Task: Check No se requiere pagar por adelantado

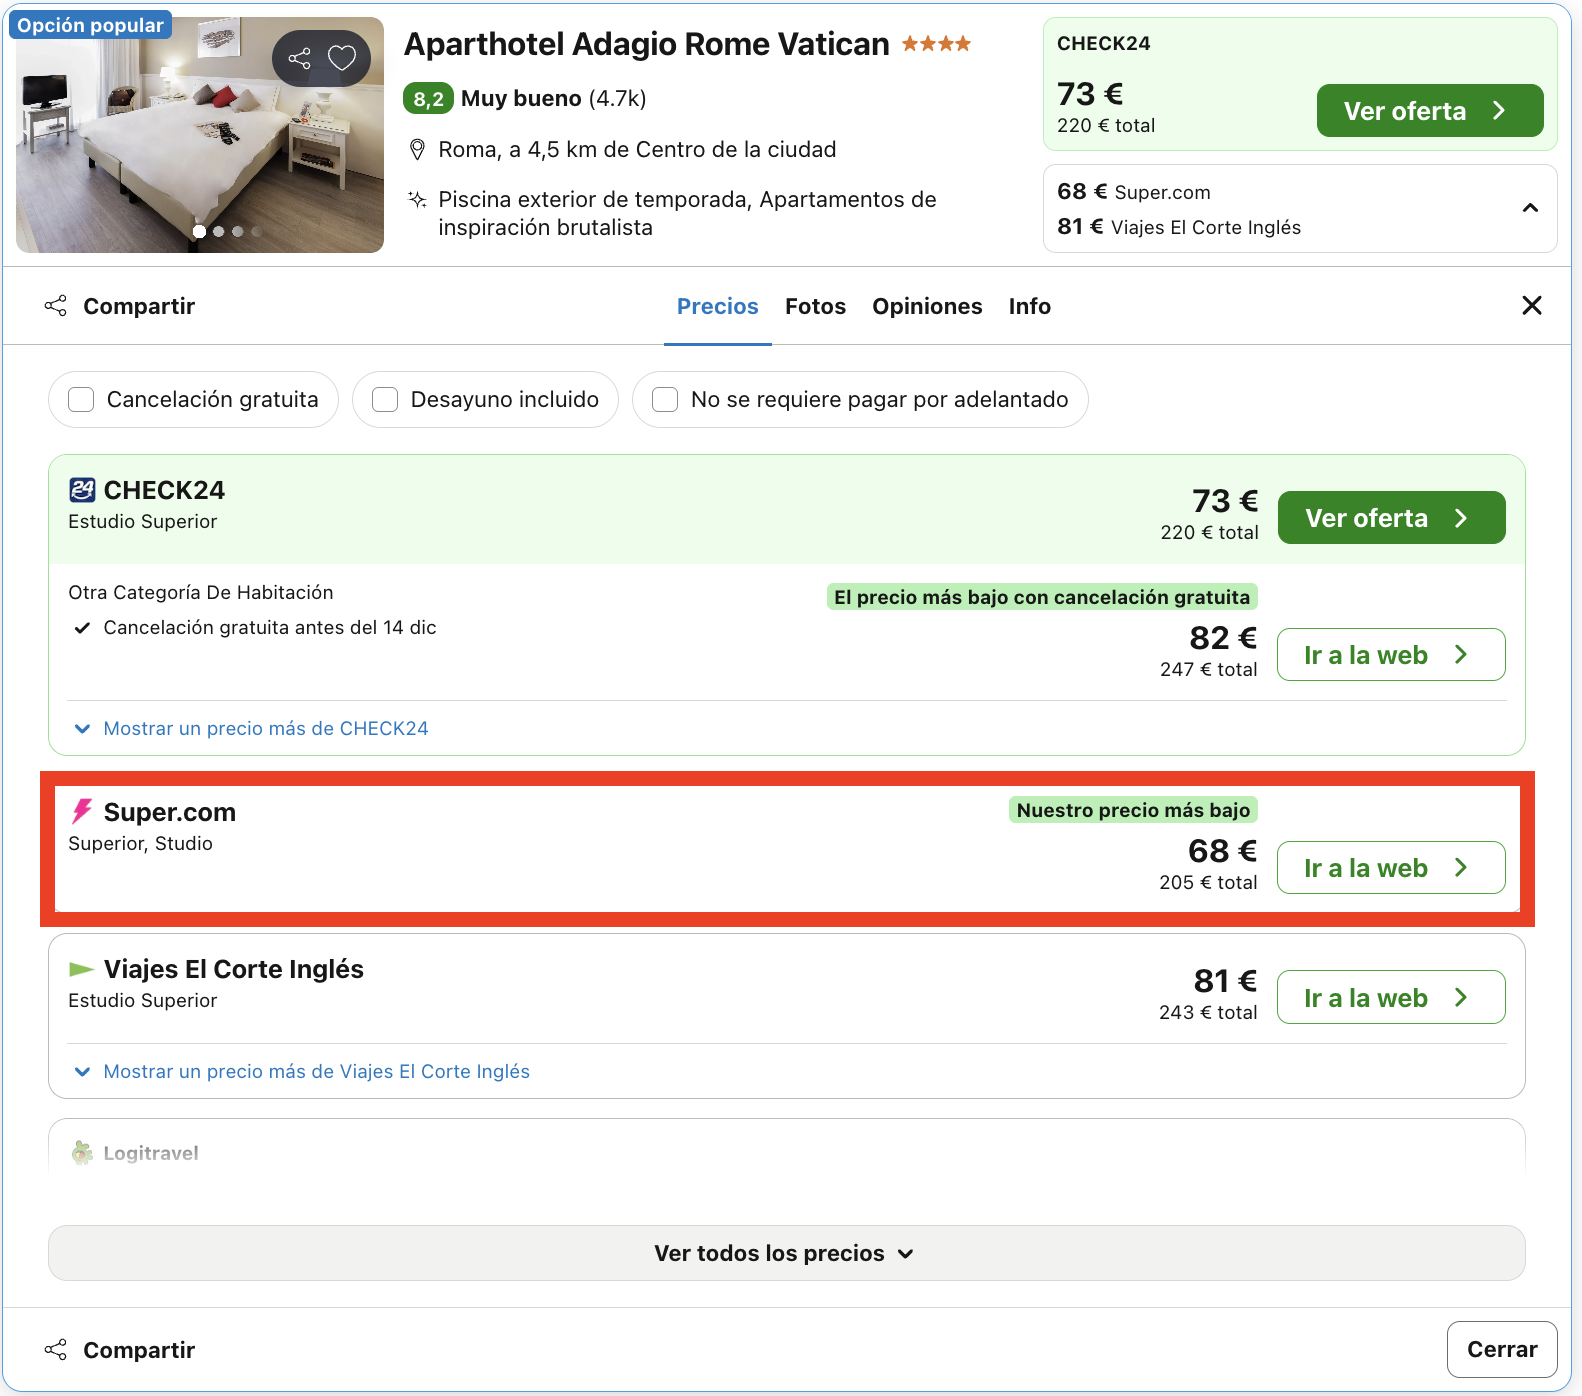Action: [x=665, y=400]
